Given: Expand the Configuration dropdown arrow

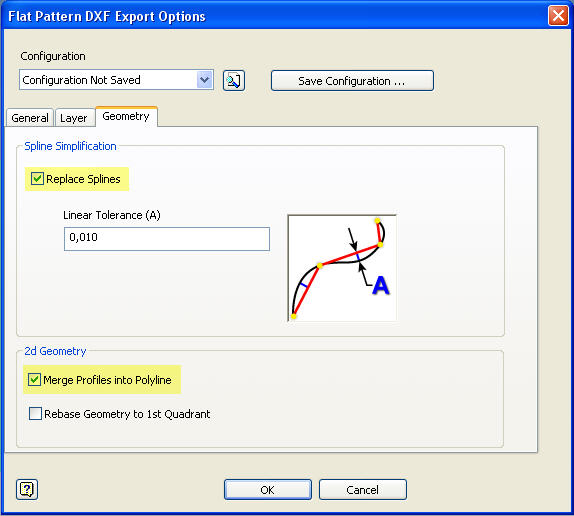Looking at the screenshot, I should 205,80.
